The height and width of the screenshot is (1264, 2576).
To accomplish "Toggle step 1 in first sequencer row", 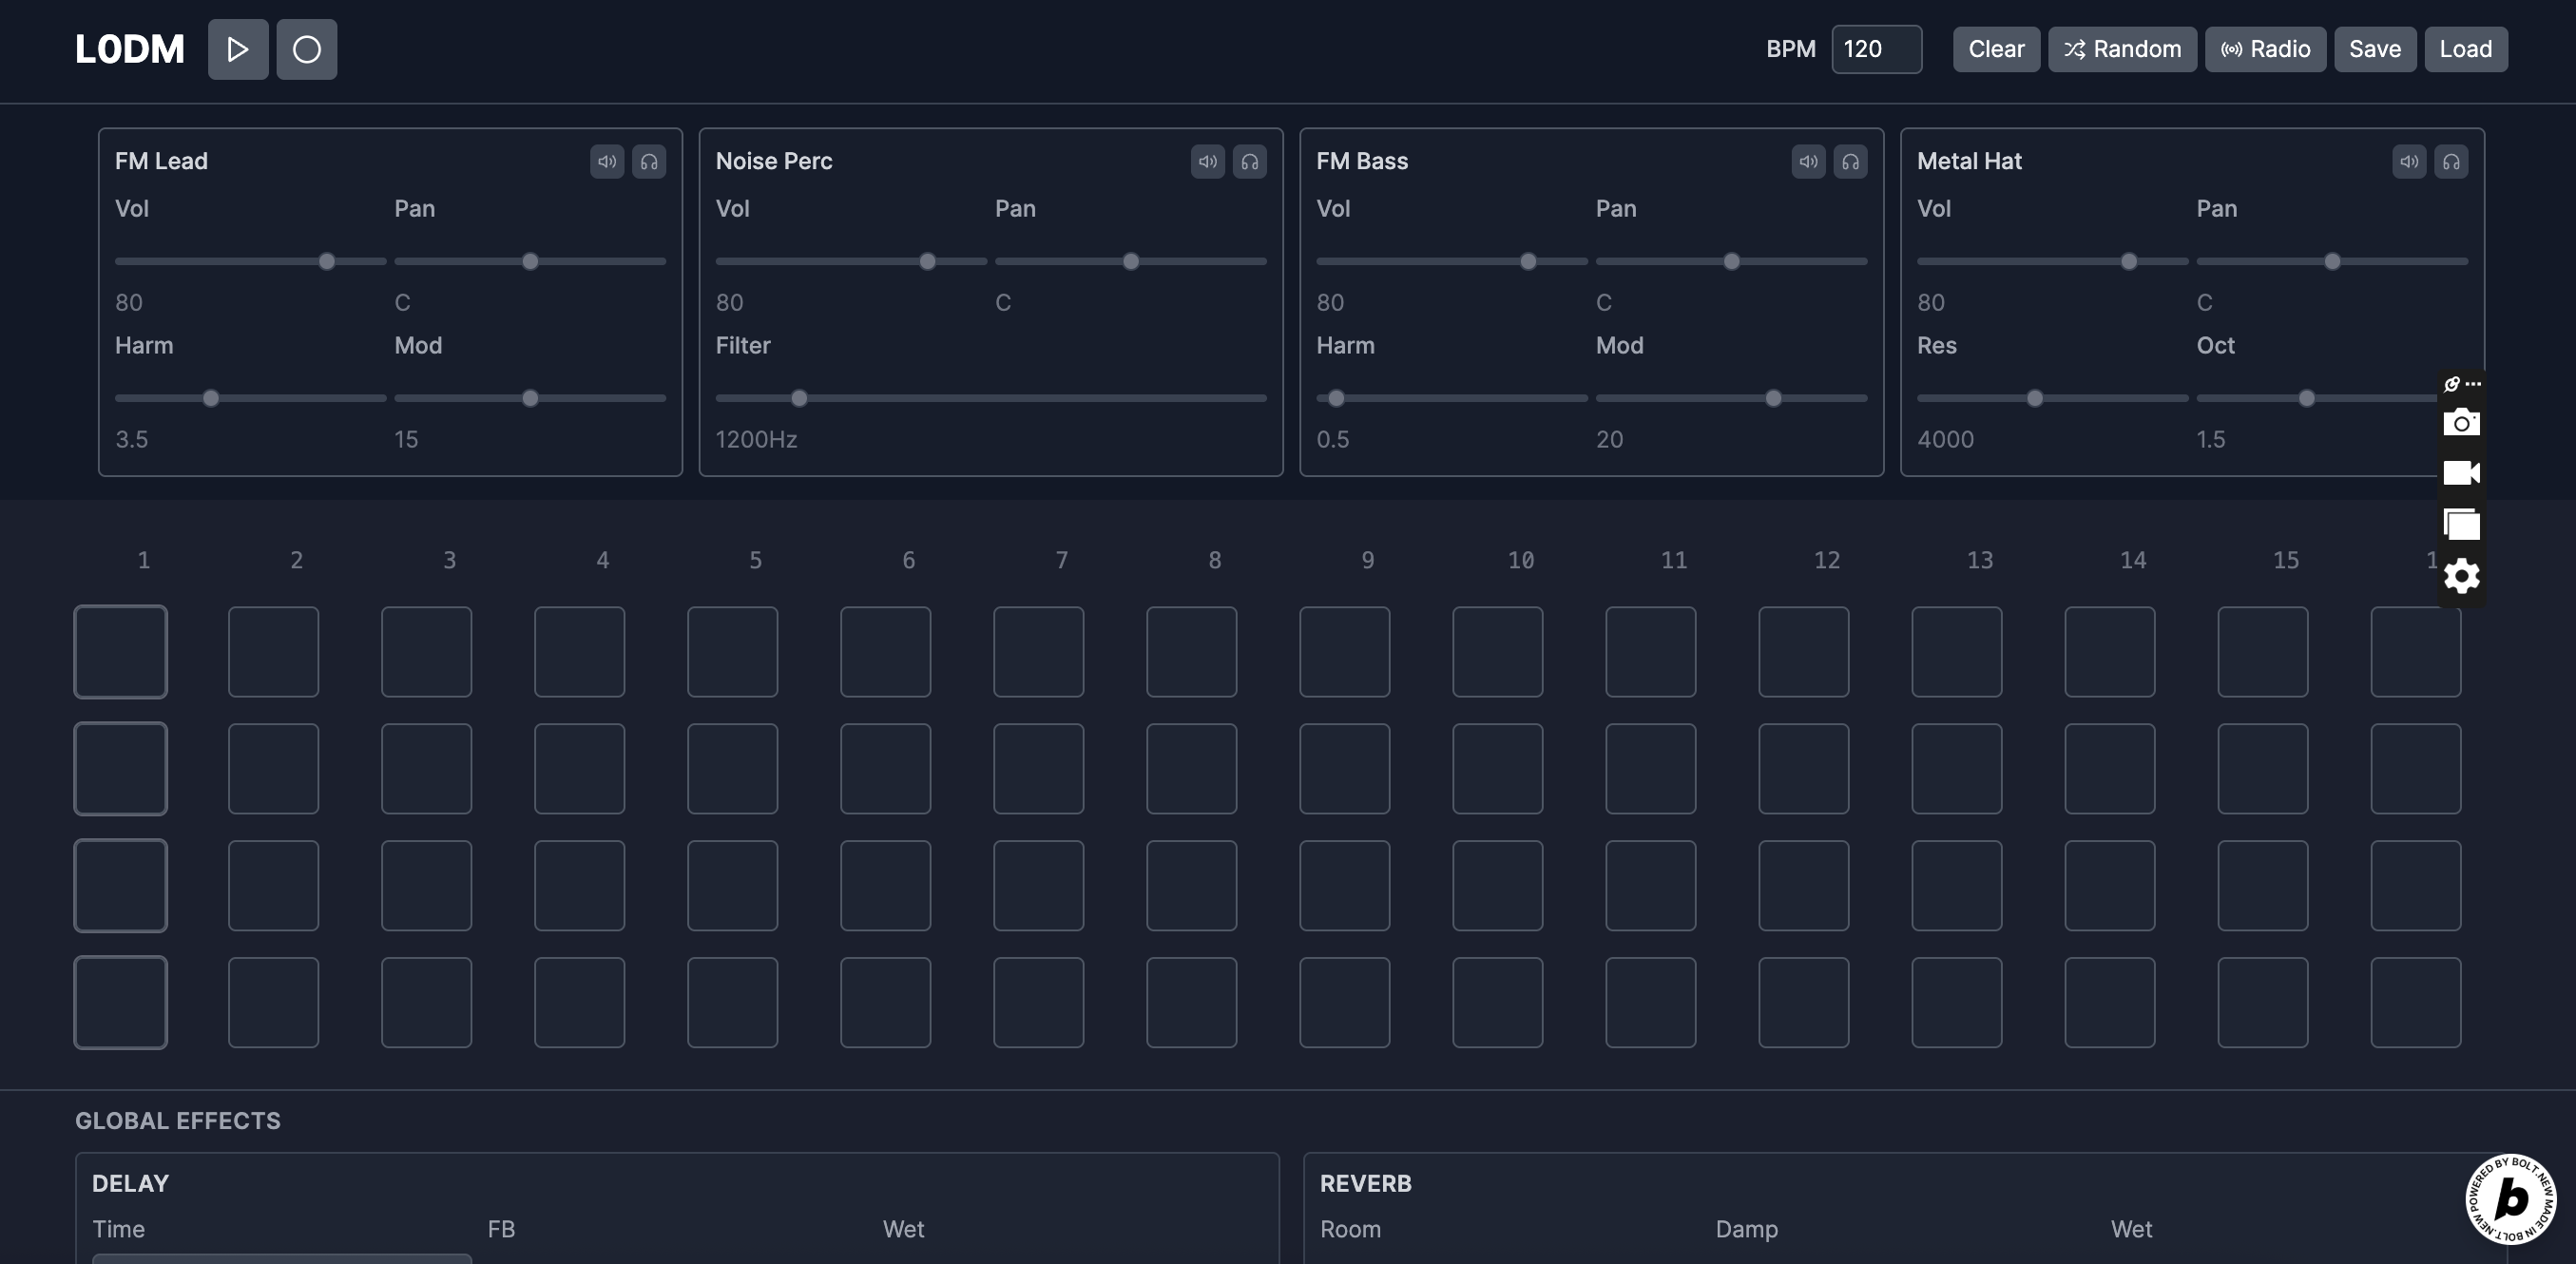I will [x=120, y=652].
